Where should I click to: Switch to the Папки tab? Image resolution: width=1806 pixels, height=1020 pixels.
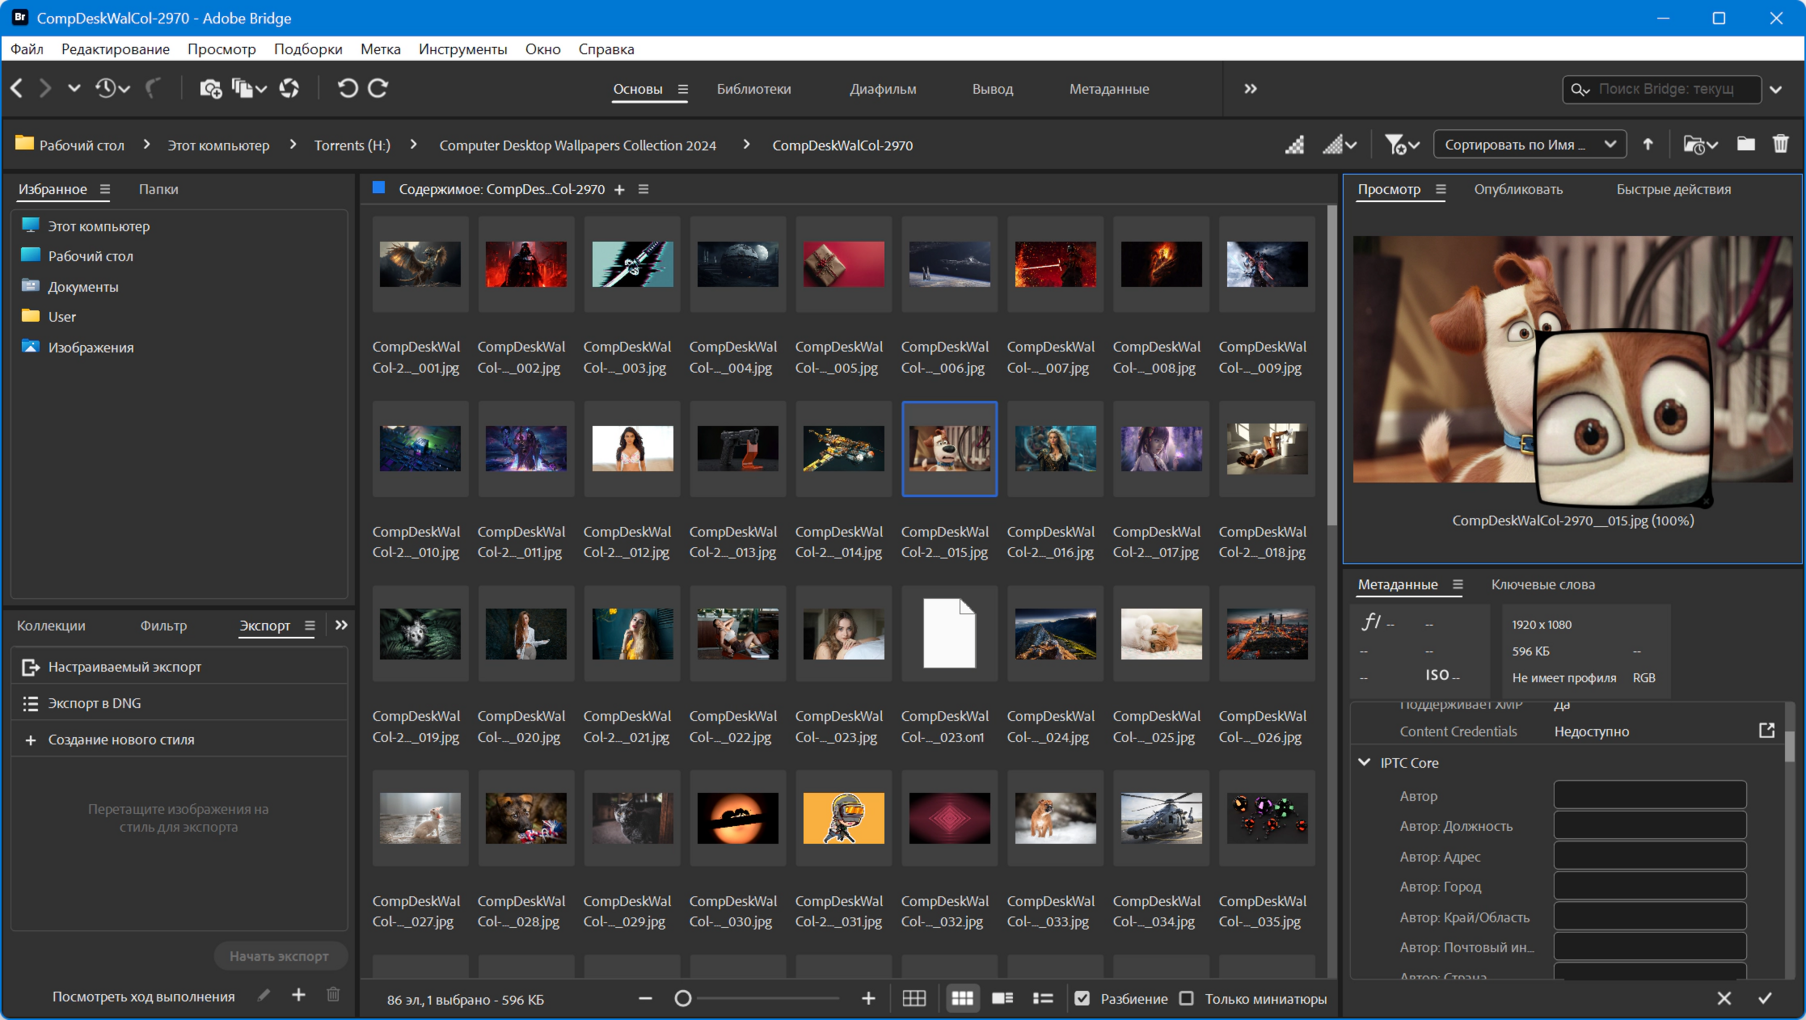158,189
